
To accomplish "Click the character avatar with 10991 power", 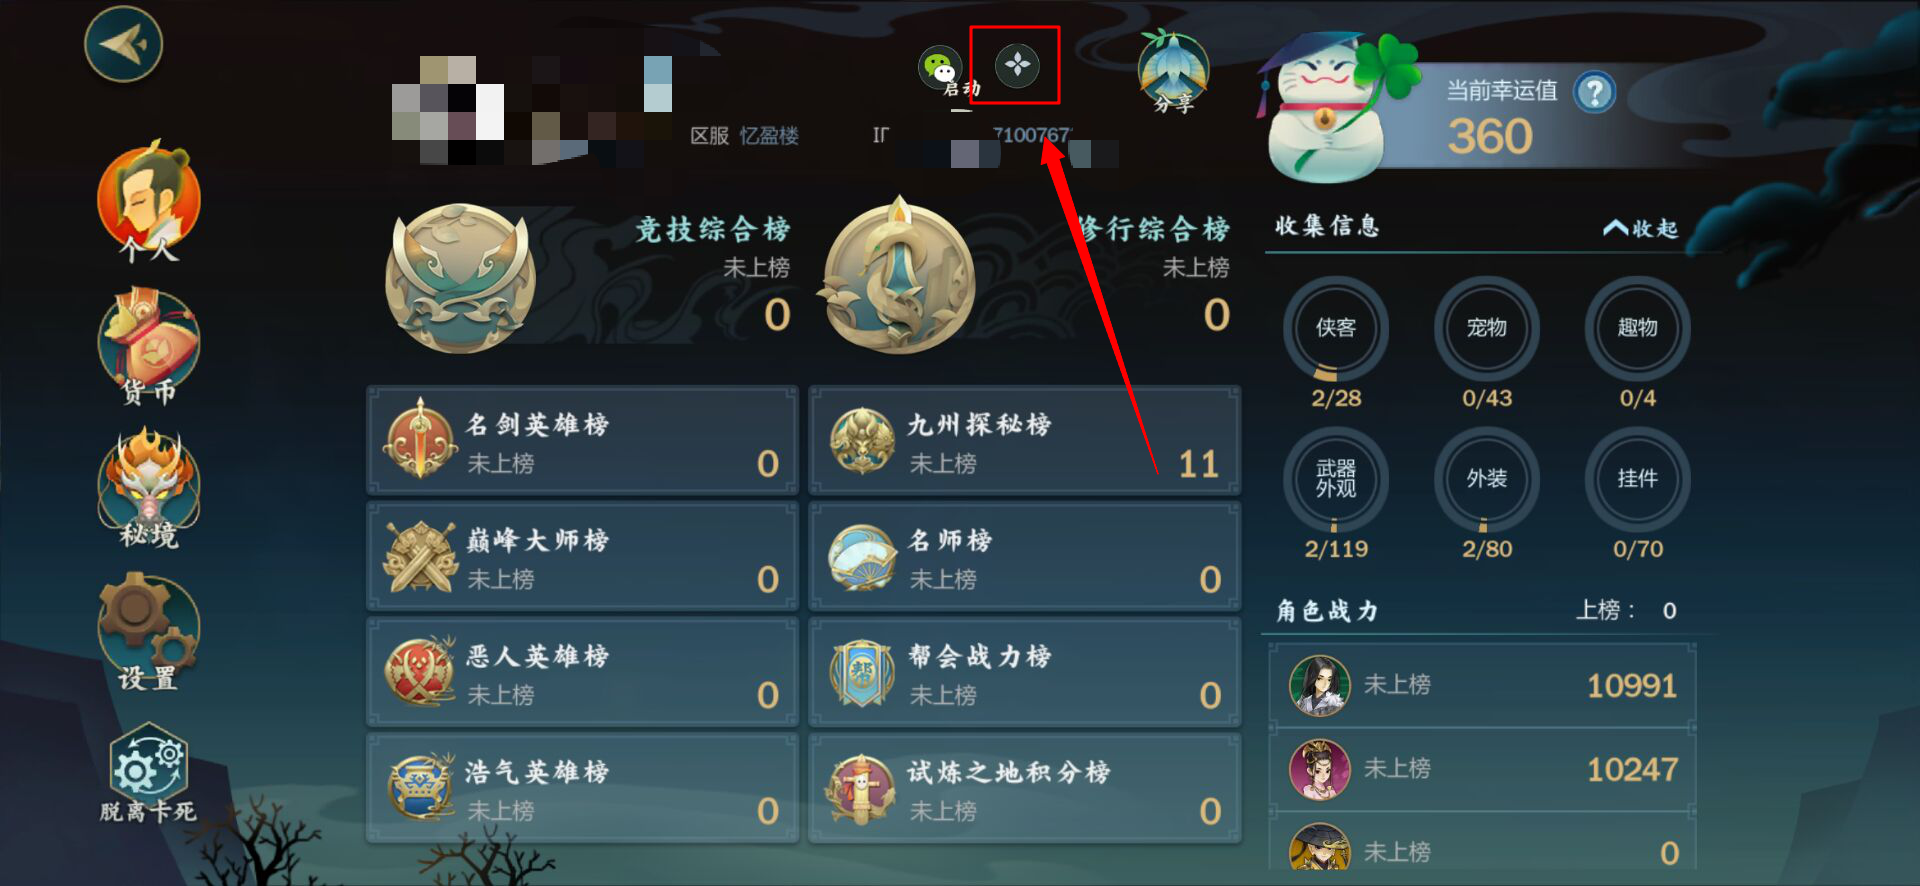I will point(1319,686).
